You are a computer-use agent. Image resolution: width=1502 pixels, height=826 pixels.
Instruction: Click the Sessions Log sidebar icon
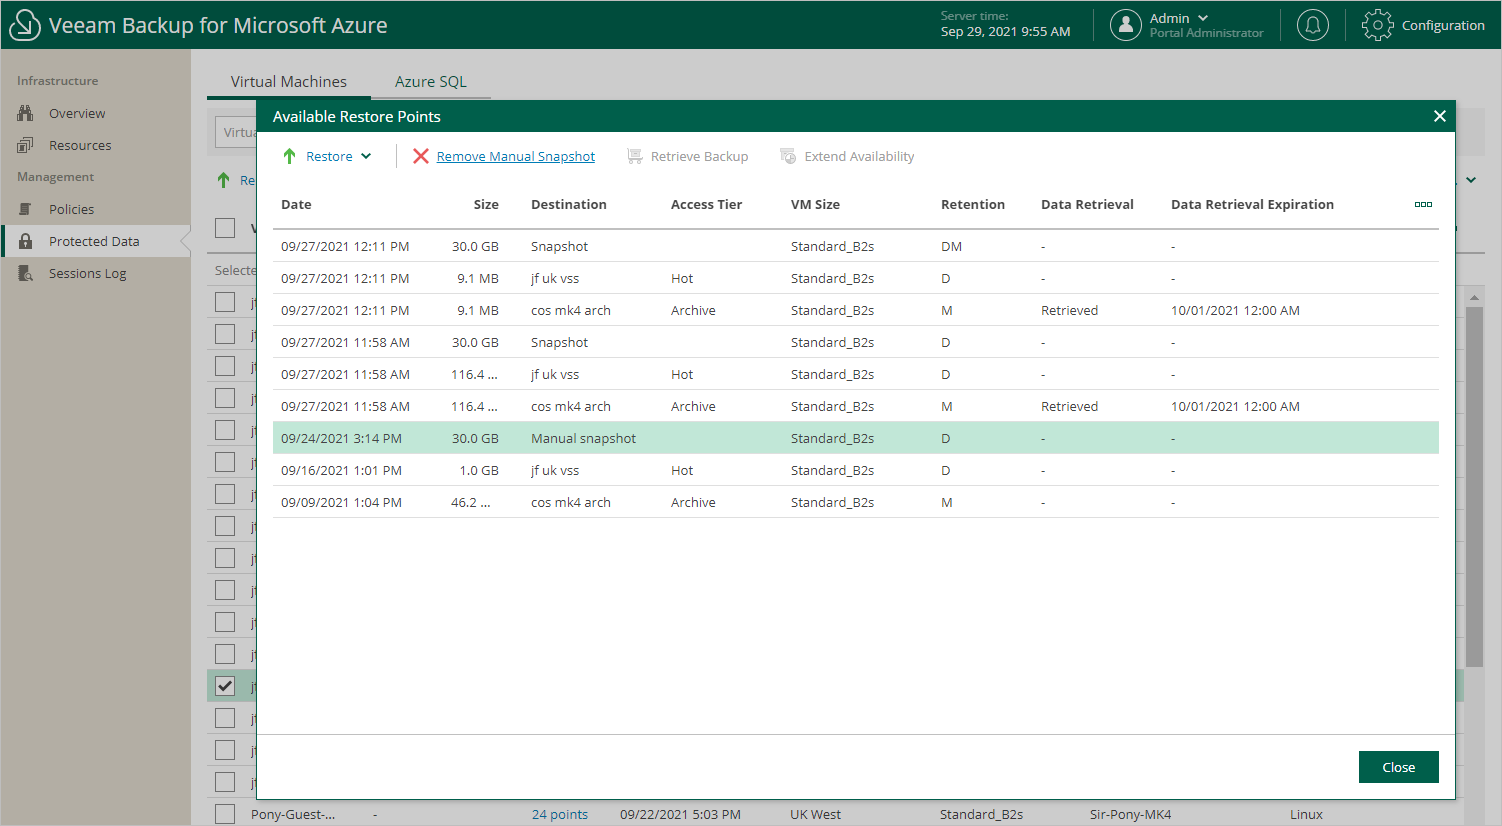tap(25, 273)
